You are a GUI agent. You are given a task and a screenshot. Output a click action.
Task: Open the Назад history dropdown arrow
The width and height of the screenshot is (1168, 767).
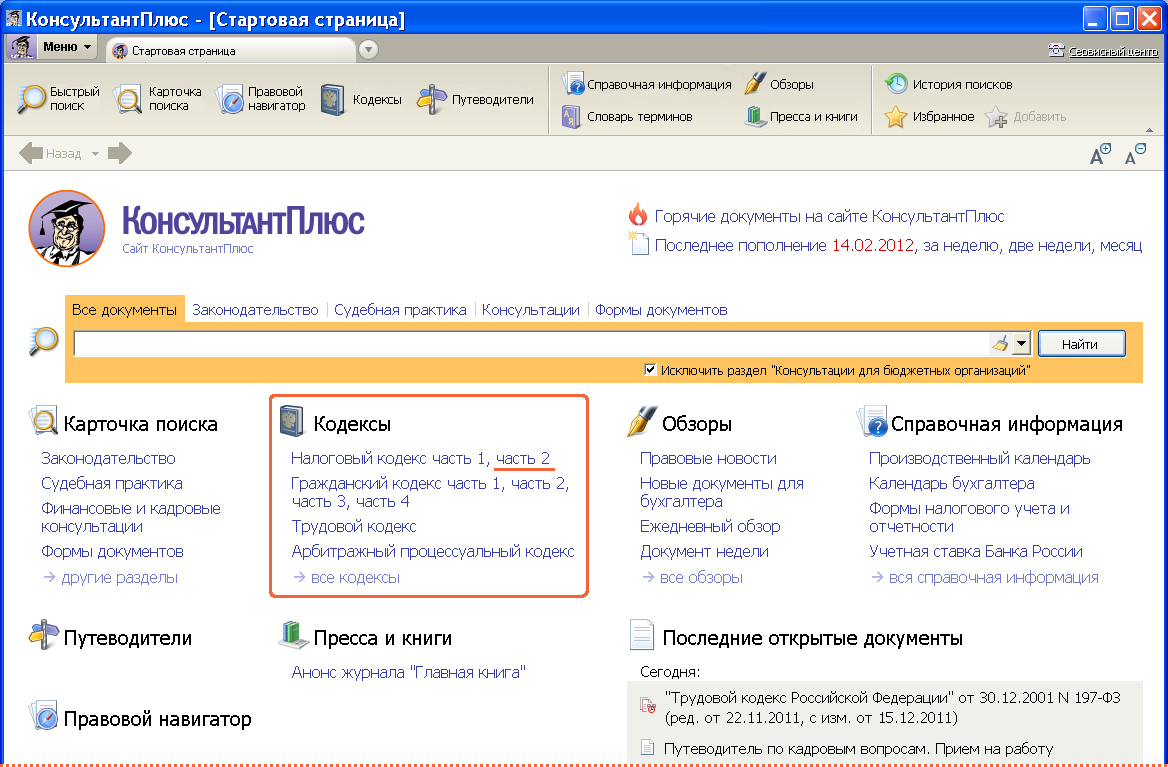tap(95, 154)
